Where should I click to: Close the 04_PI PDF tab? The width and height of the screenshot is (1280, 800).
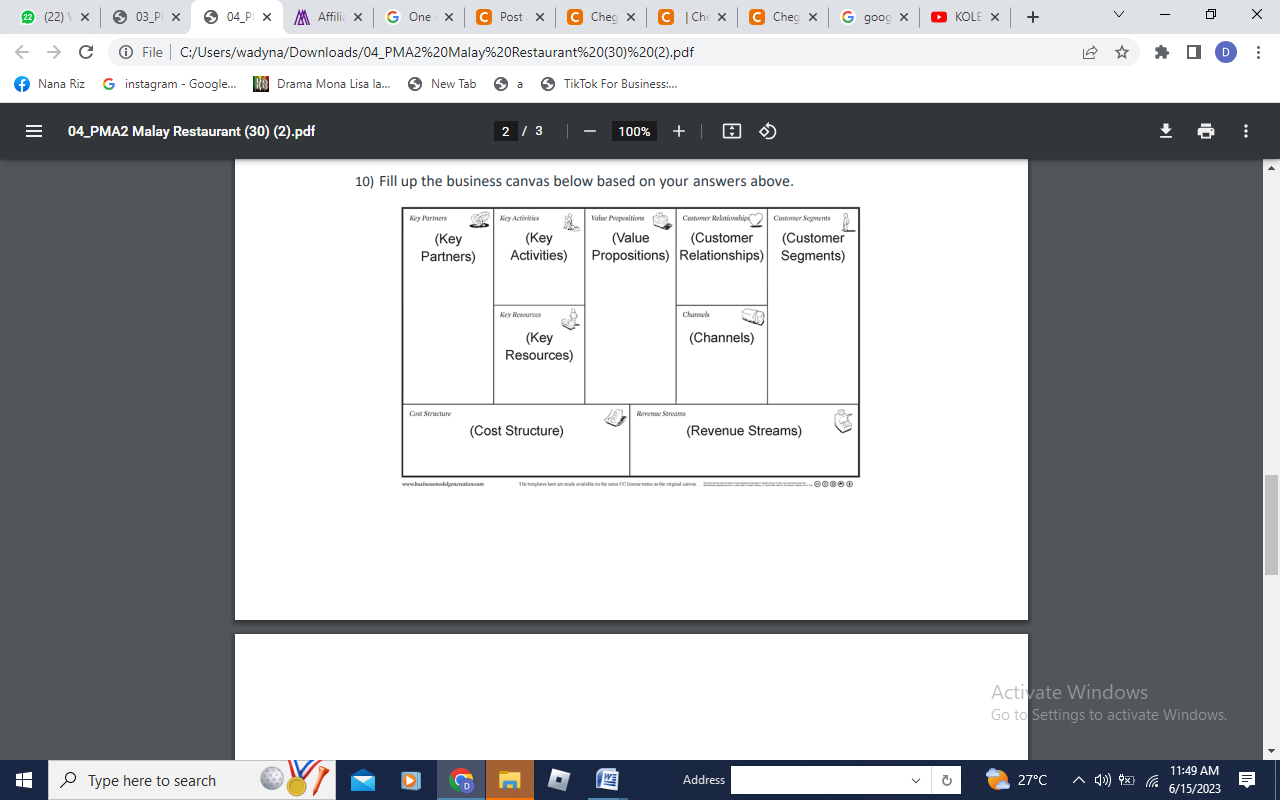(267, 17)
